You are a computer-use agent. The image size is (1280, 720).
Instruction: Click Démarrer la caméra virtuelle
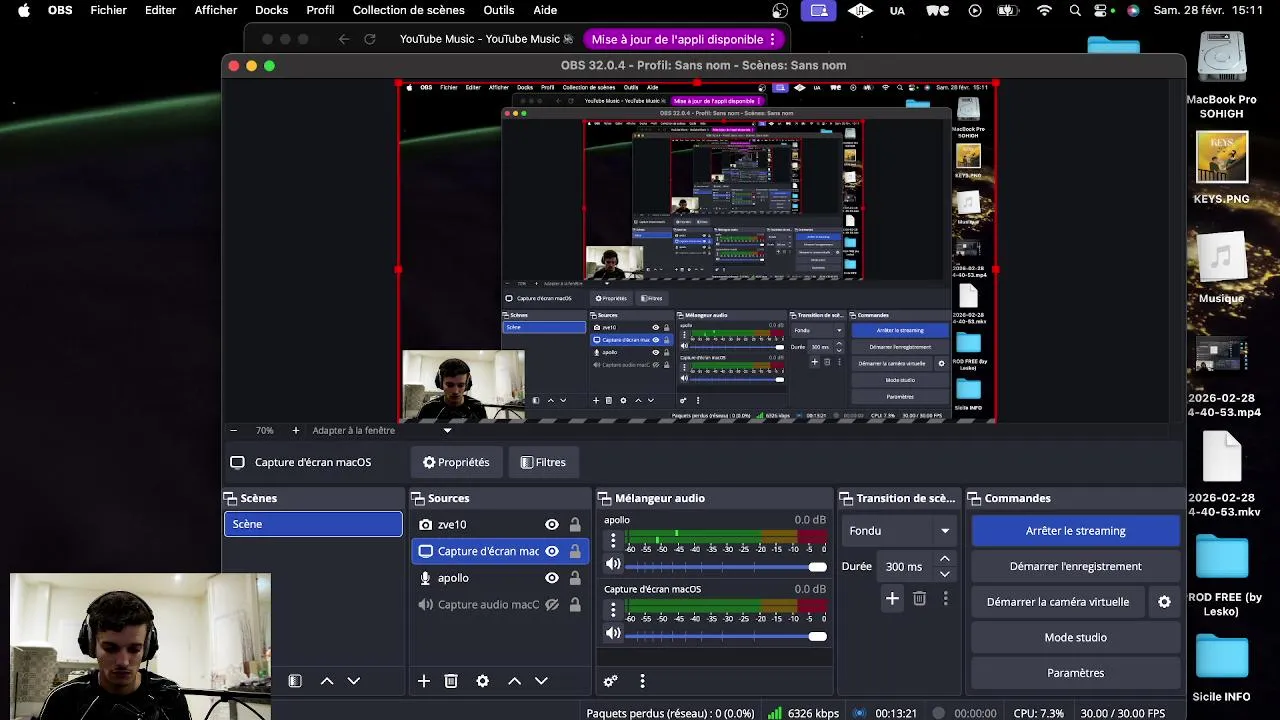[x=1058, y=602]
